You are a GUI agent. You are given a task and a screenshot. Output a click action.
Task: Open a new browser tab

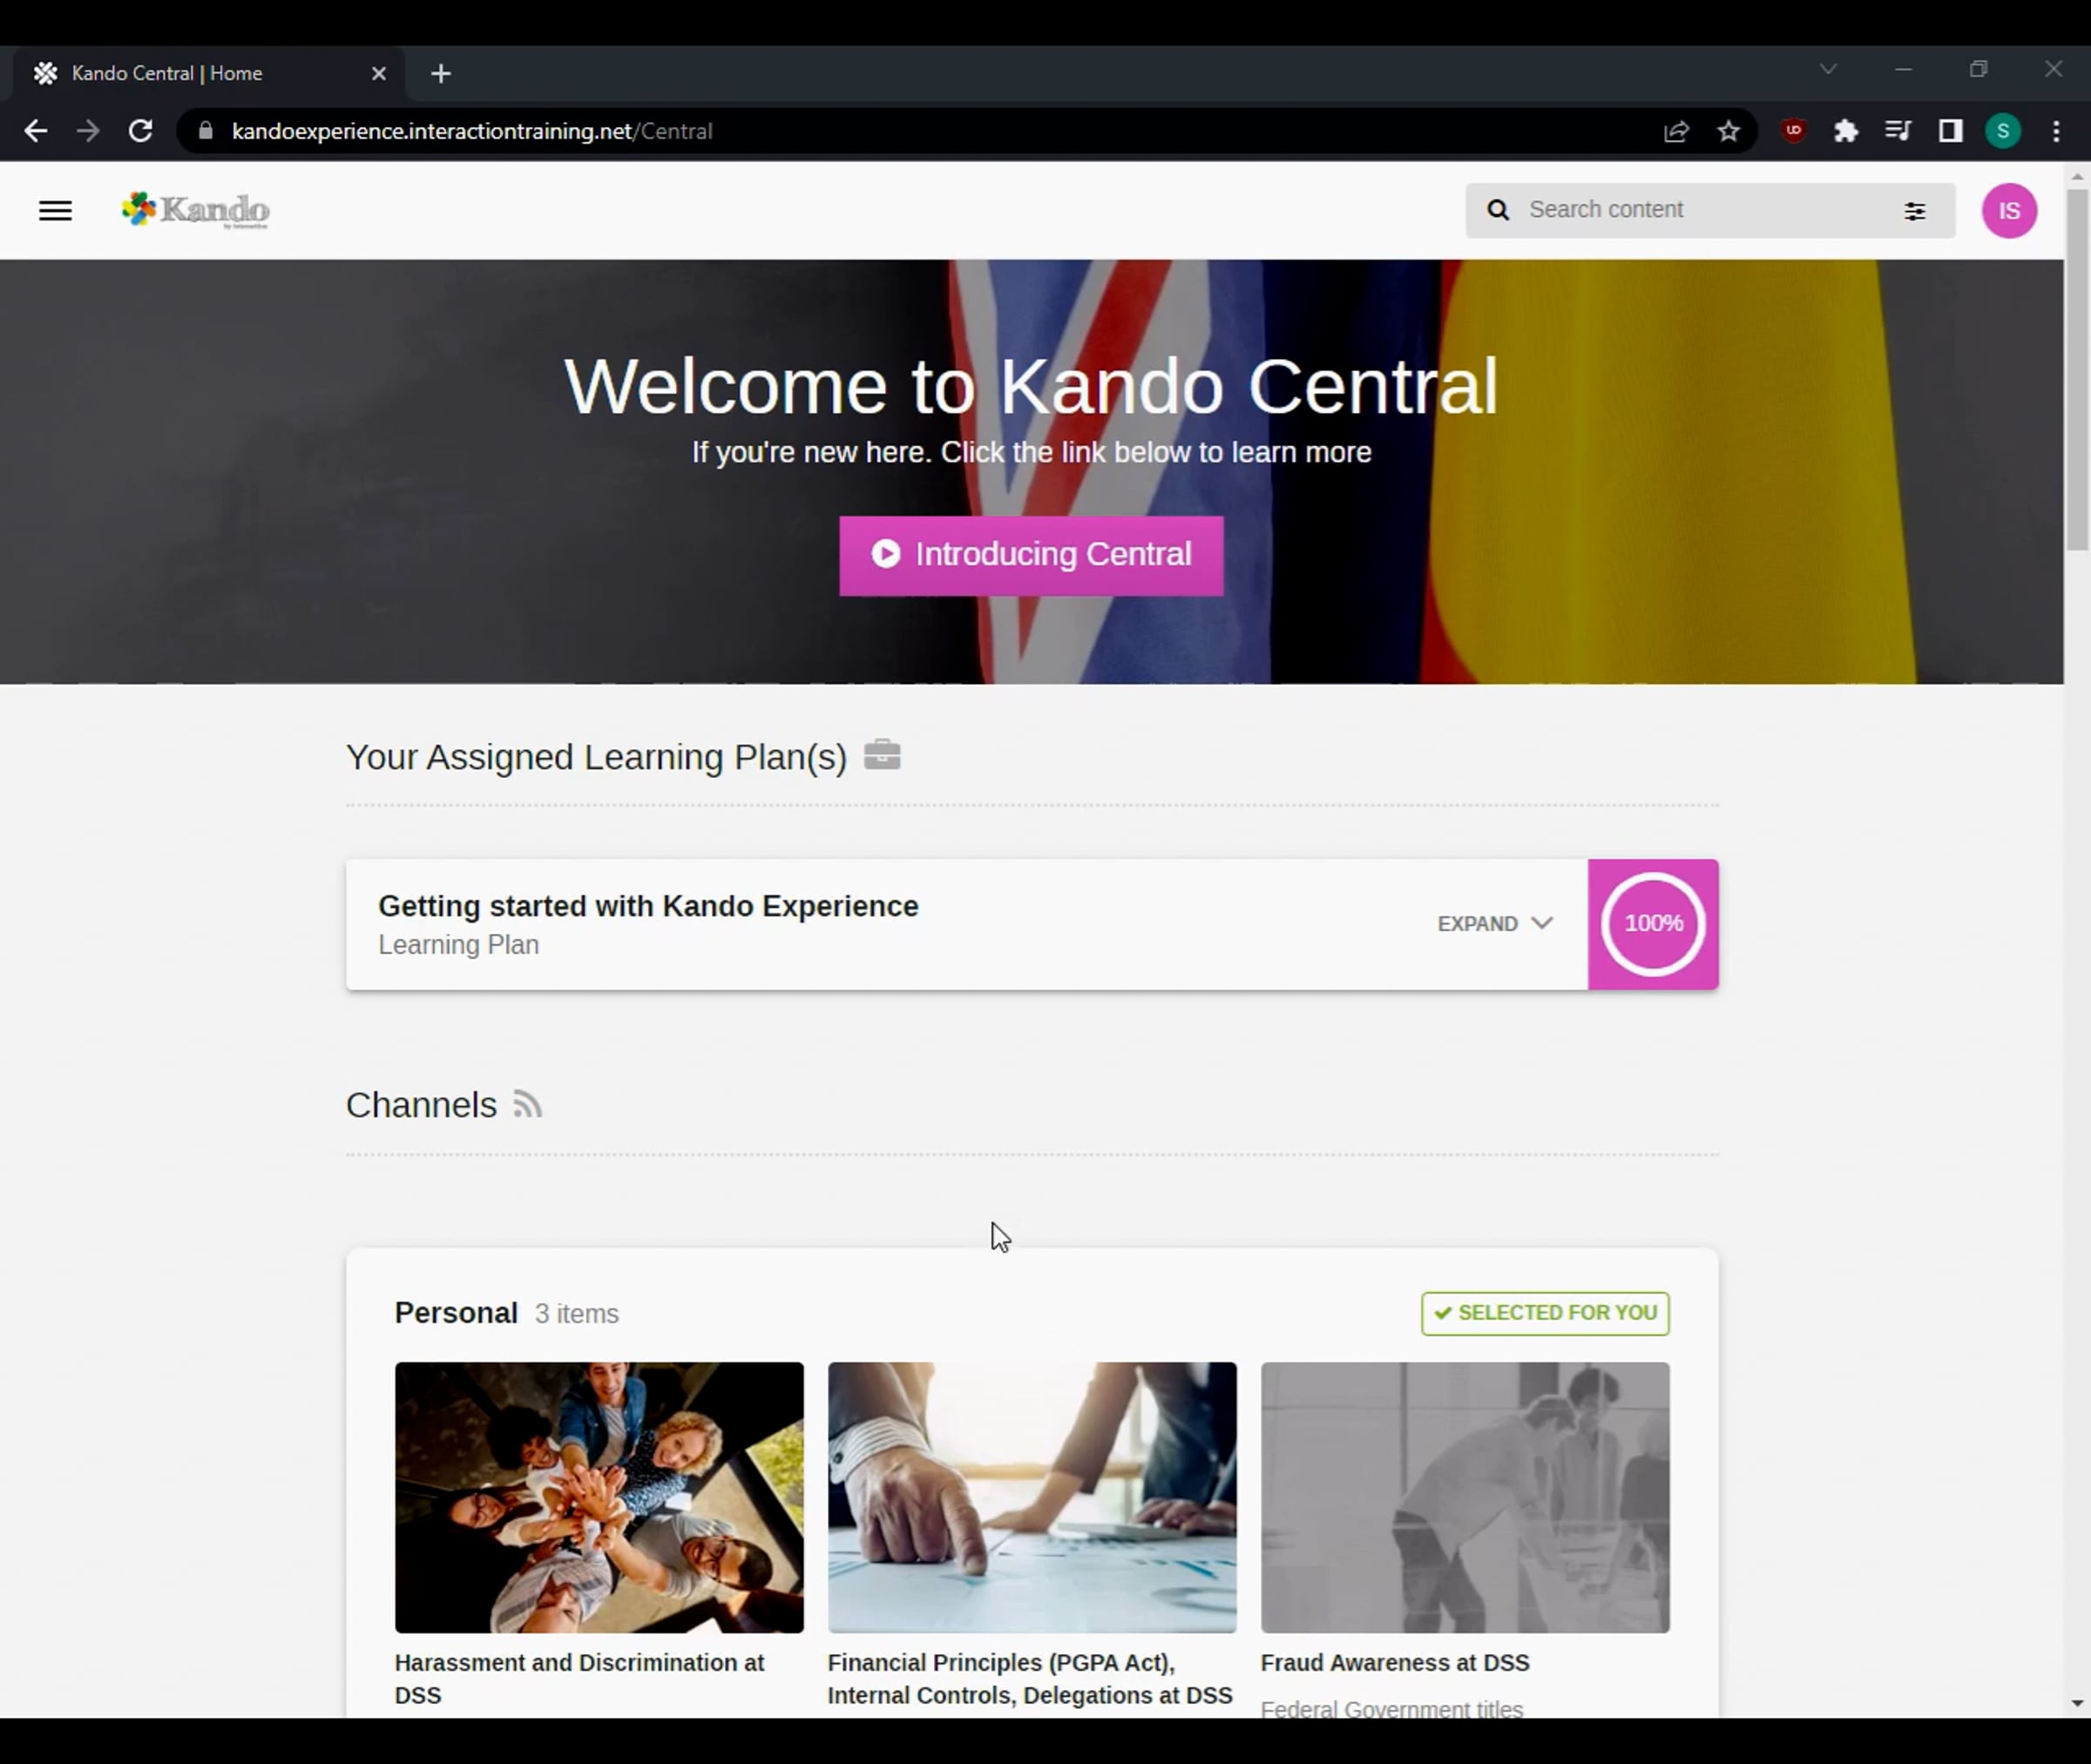[x=441, y=73]
